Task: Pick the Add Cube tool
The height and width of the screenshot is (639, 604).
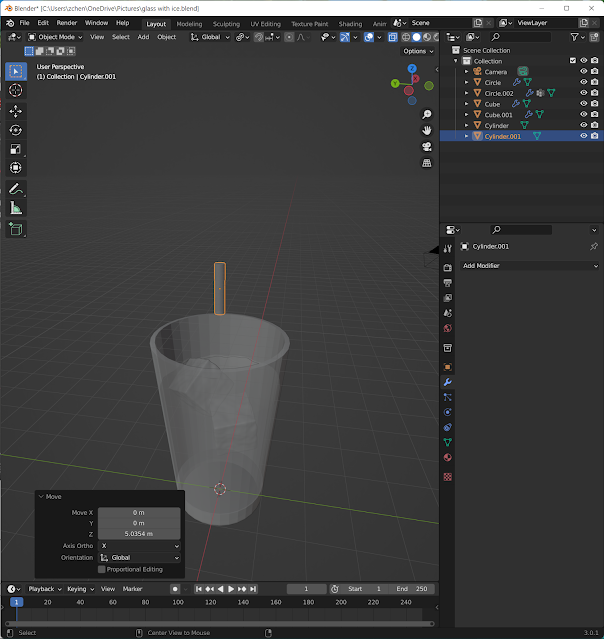Action: point(16,229)
